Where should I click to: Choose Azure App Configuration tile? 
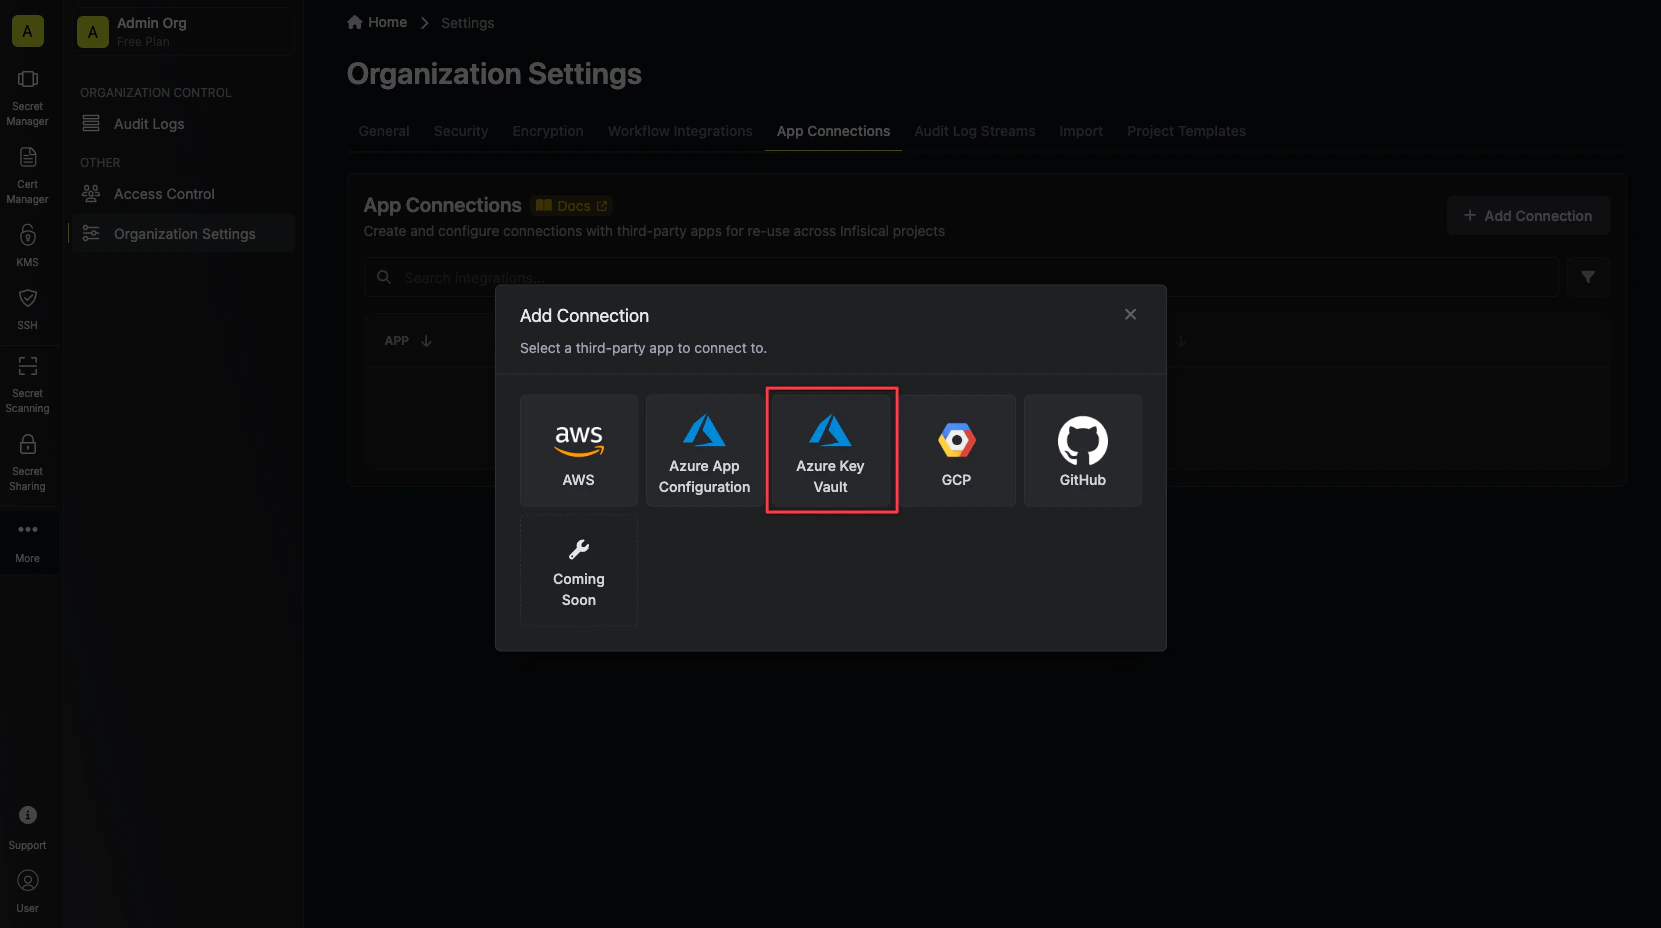point(704,450)
